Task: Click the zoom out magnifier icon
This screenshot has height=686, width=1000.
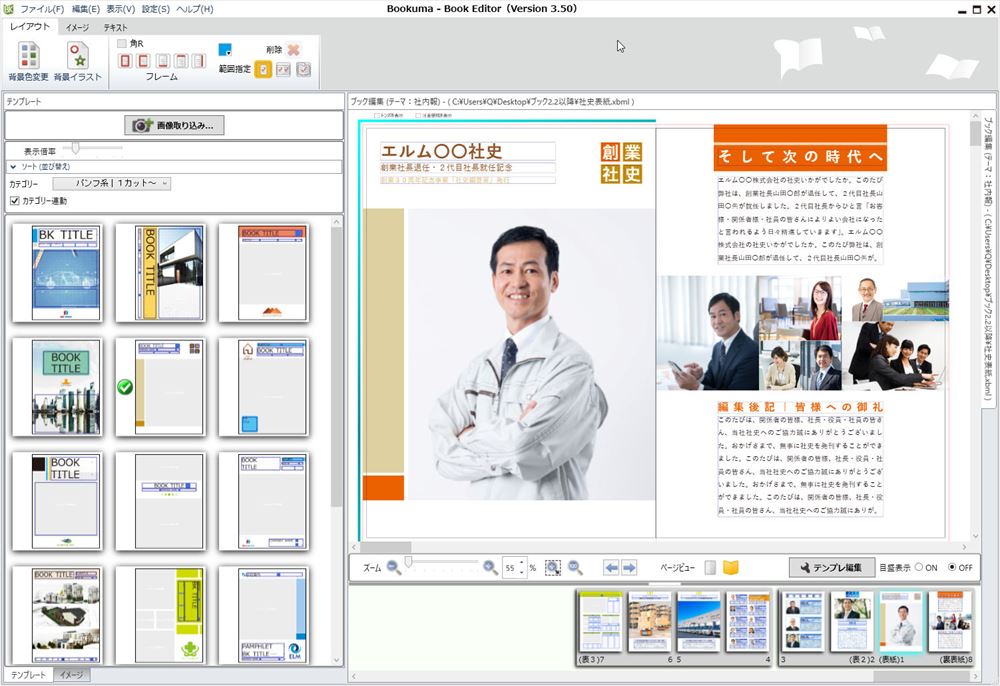Action: point(394,567)
